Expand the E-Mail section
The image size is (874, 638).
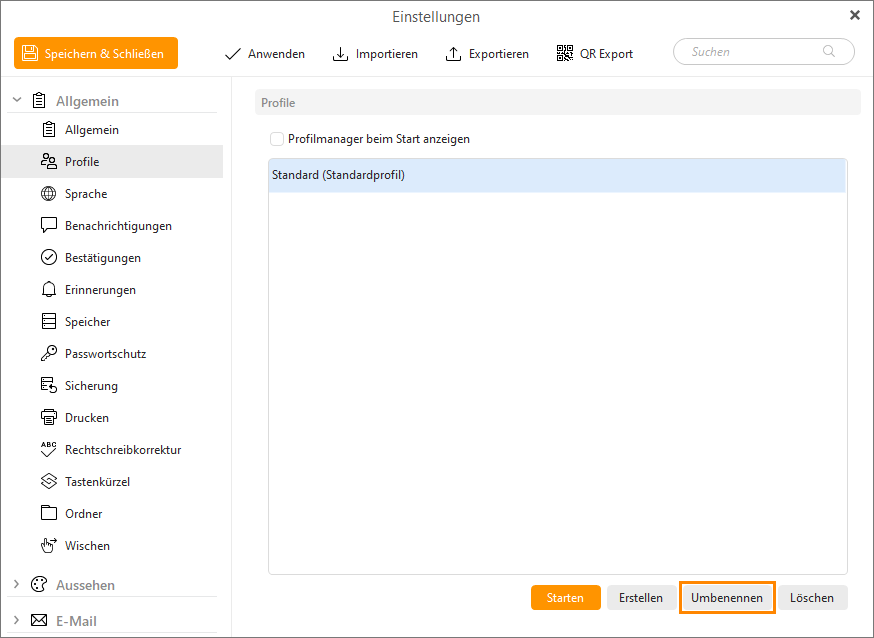pyautogui.click(x=17, y=621)
